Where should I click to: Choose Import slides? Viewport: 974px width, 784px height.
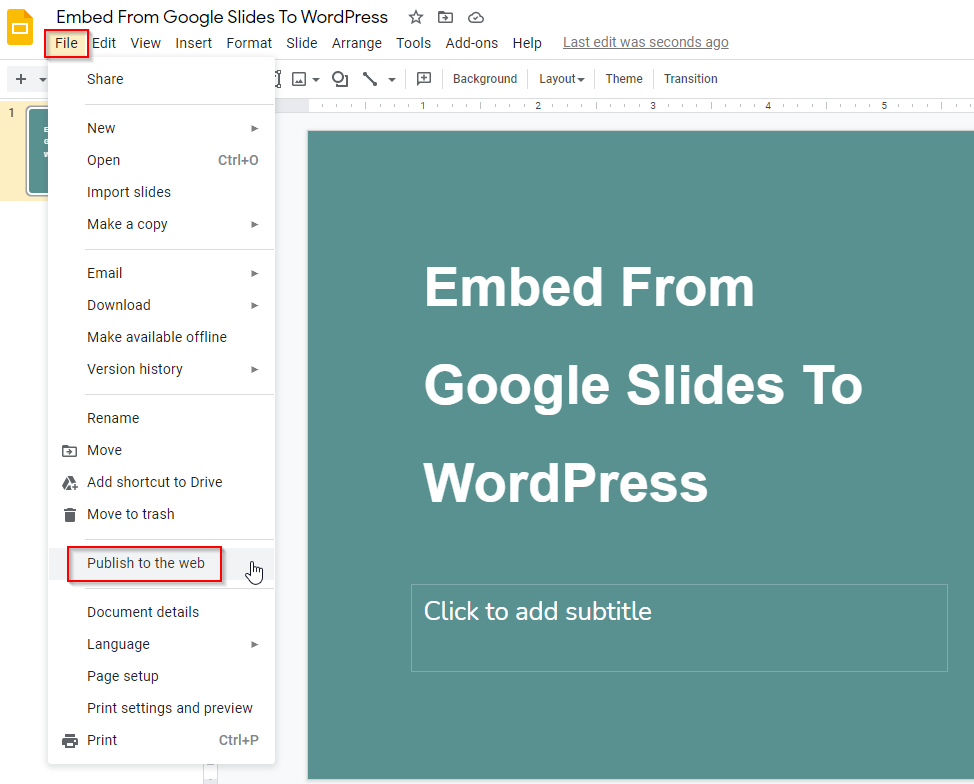[x=162, y=193]
